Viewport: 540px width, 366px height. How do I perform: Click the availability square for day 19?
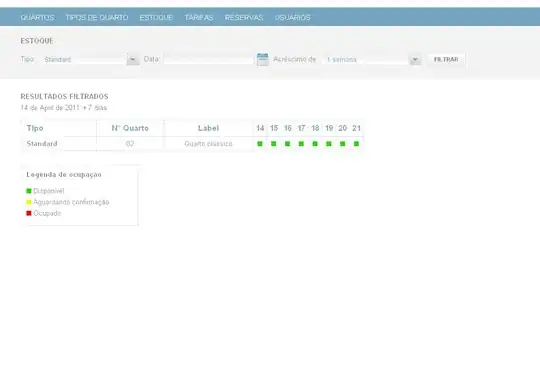tap(329, 144)
